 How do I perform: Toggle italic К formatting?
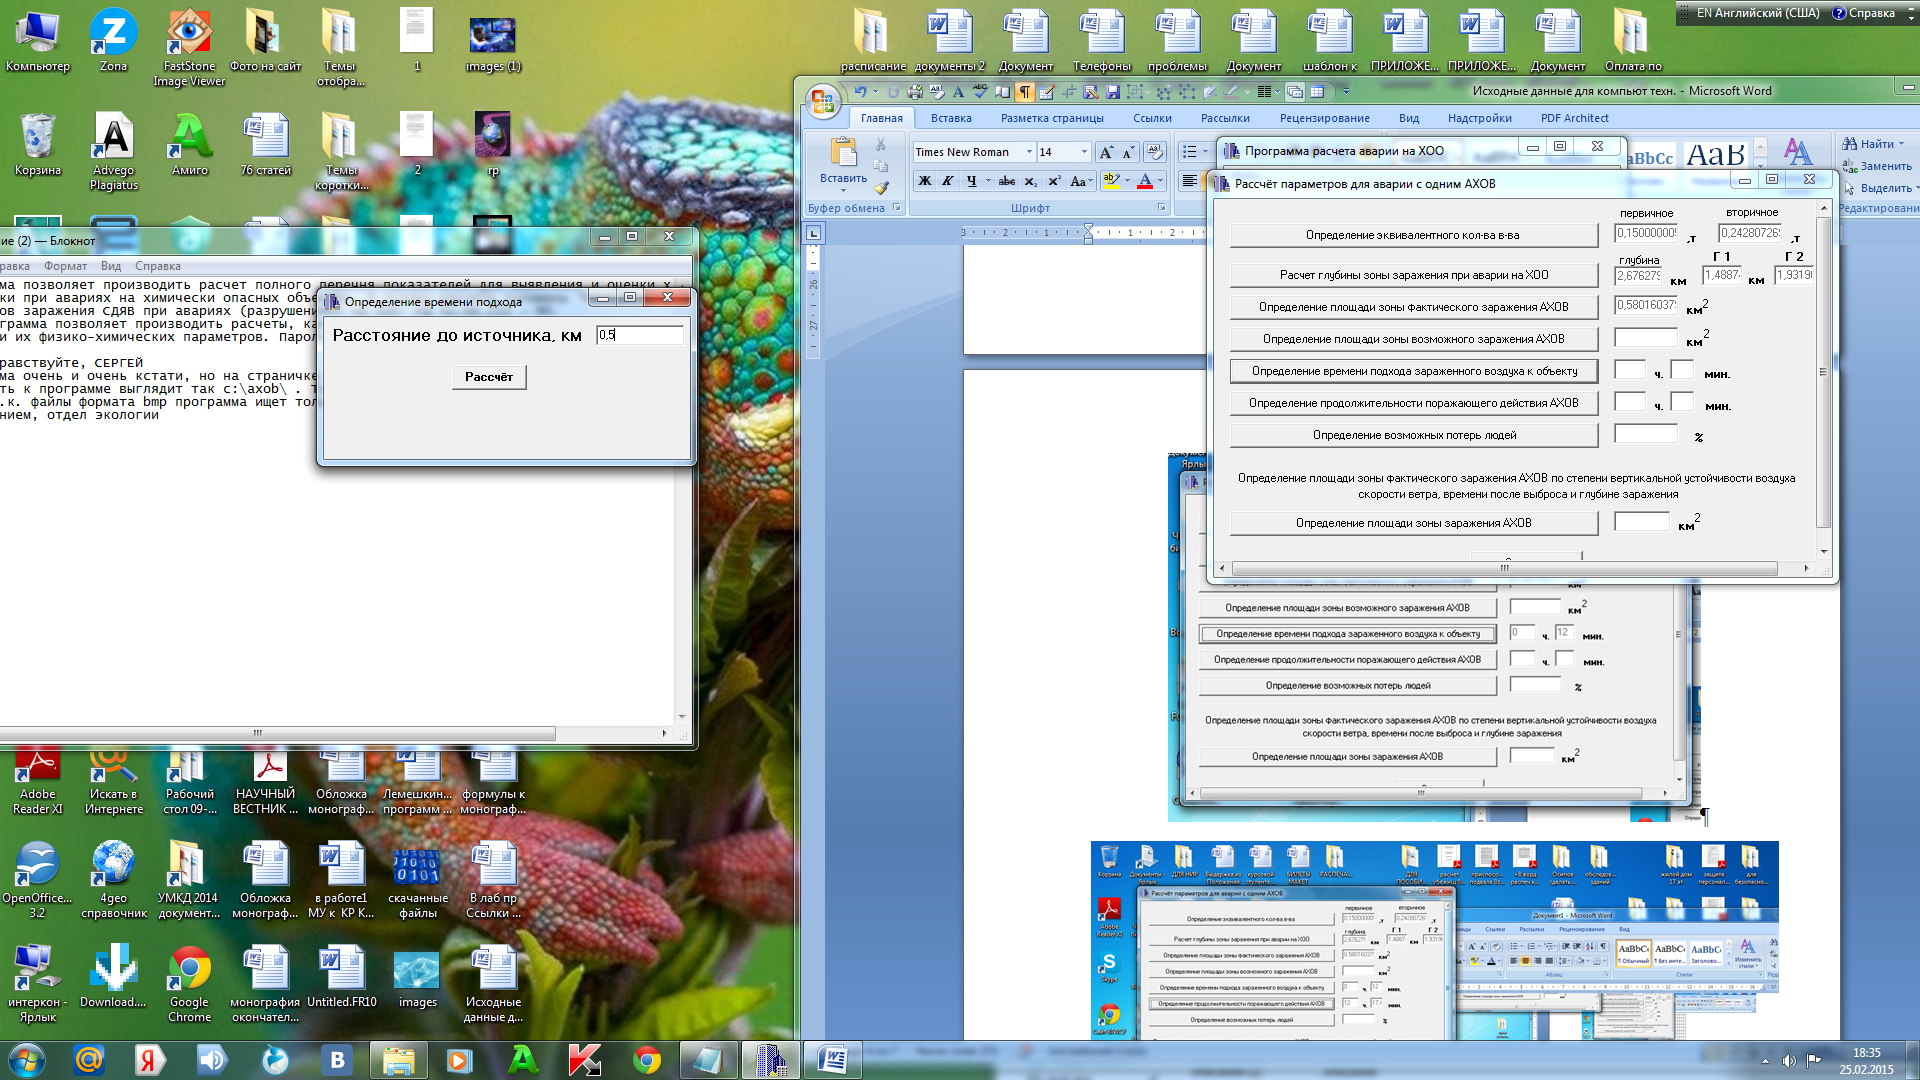tap(947, 181)
